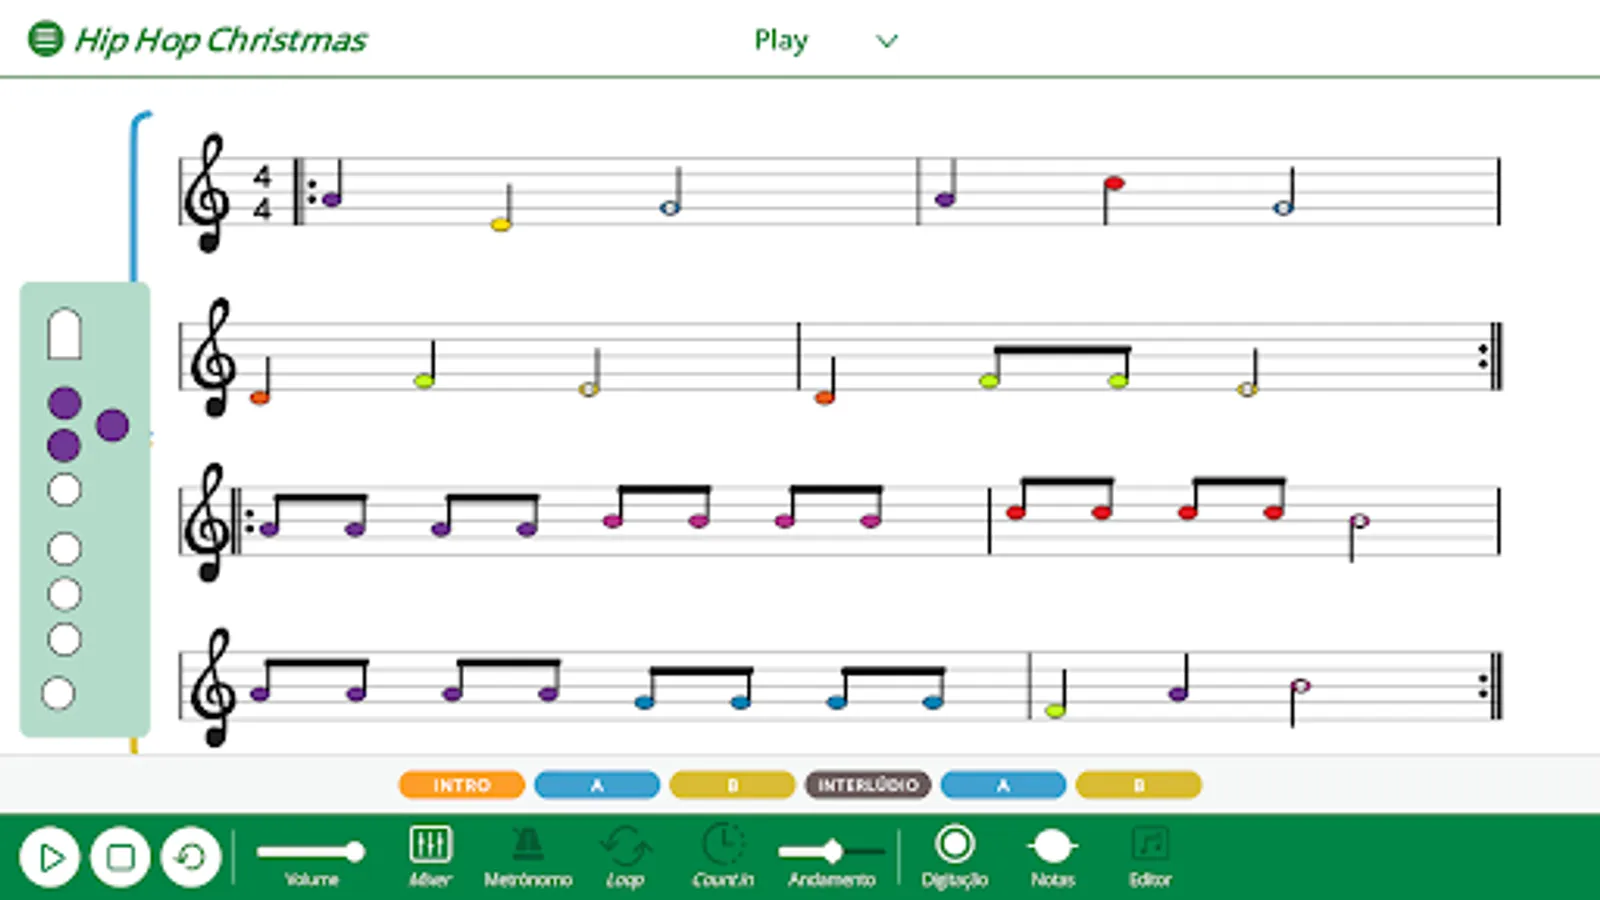Screen dimensions: 1600x900
Task: Open the second B section
Action: click(x=1138, y=785)
